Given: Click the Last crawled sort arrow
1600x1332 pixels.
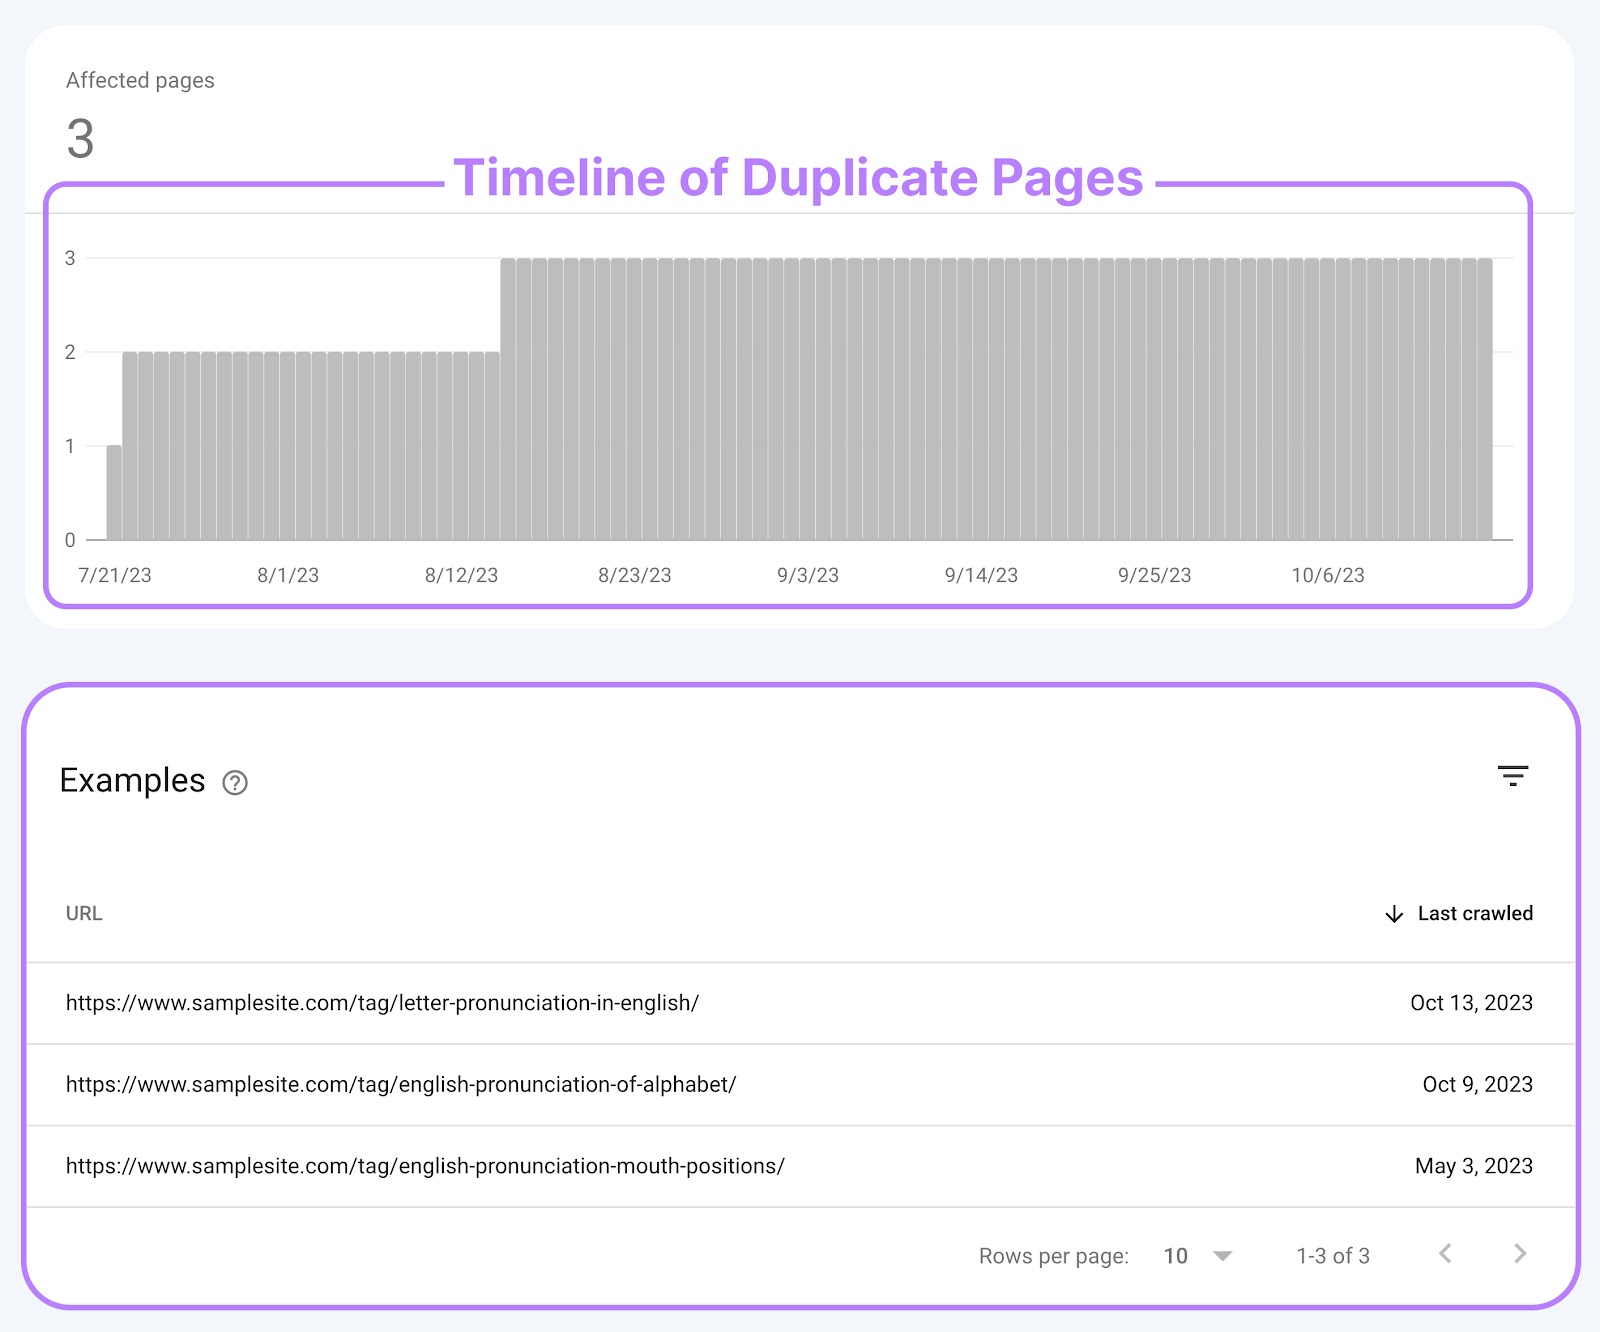Looking at the screenshot, I should 1394,914.
